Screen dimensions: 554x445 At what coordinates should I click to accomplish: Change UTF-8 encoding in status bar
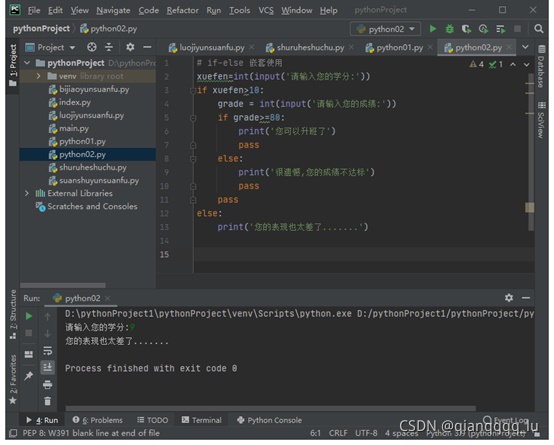pos(366,433)
